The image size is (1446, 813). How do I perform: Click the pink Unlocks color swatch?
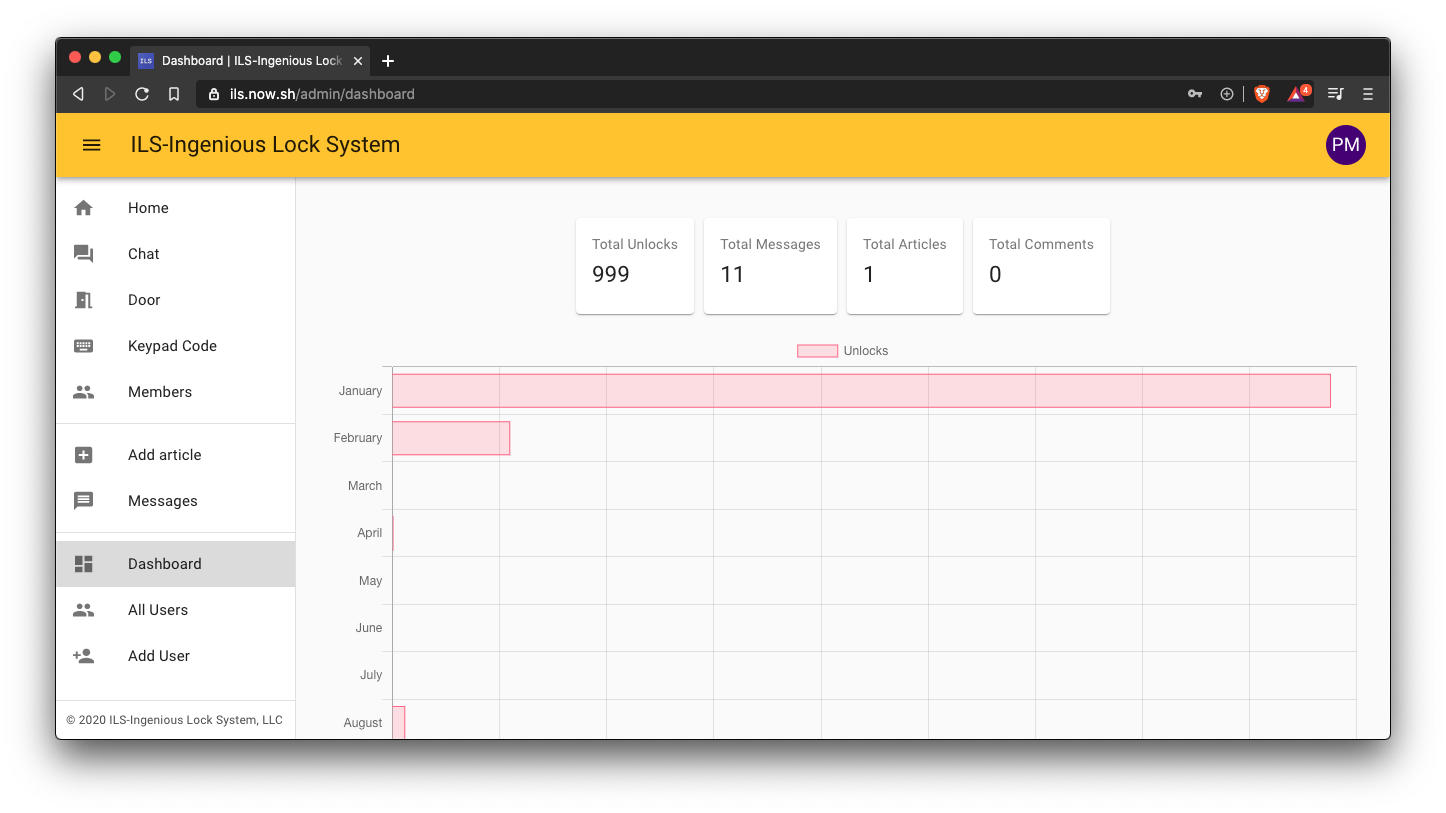pyautogui.click(x=817, y=350)
